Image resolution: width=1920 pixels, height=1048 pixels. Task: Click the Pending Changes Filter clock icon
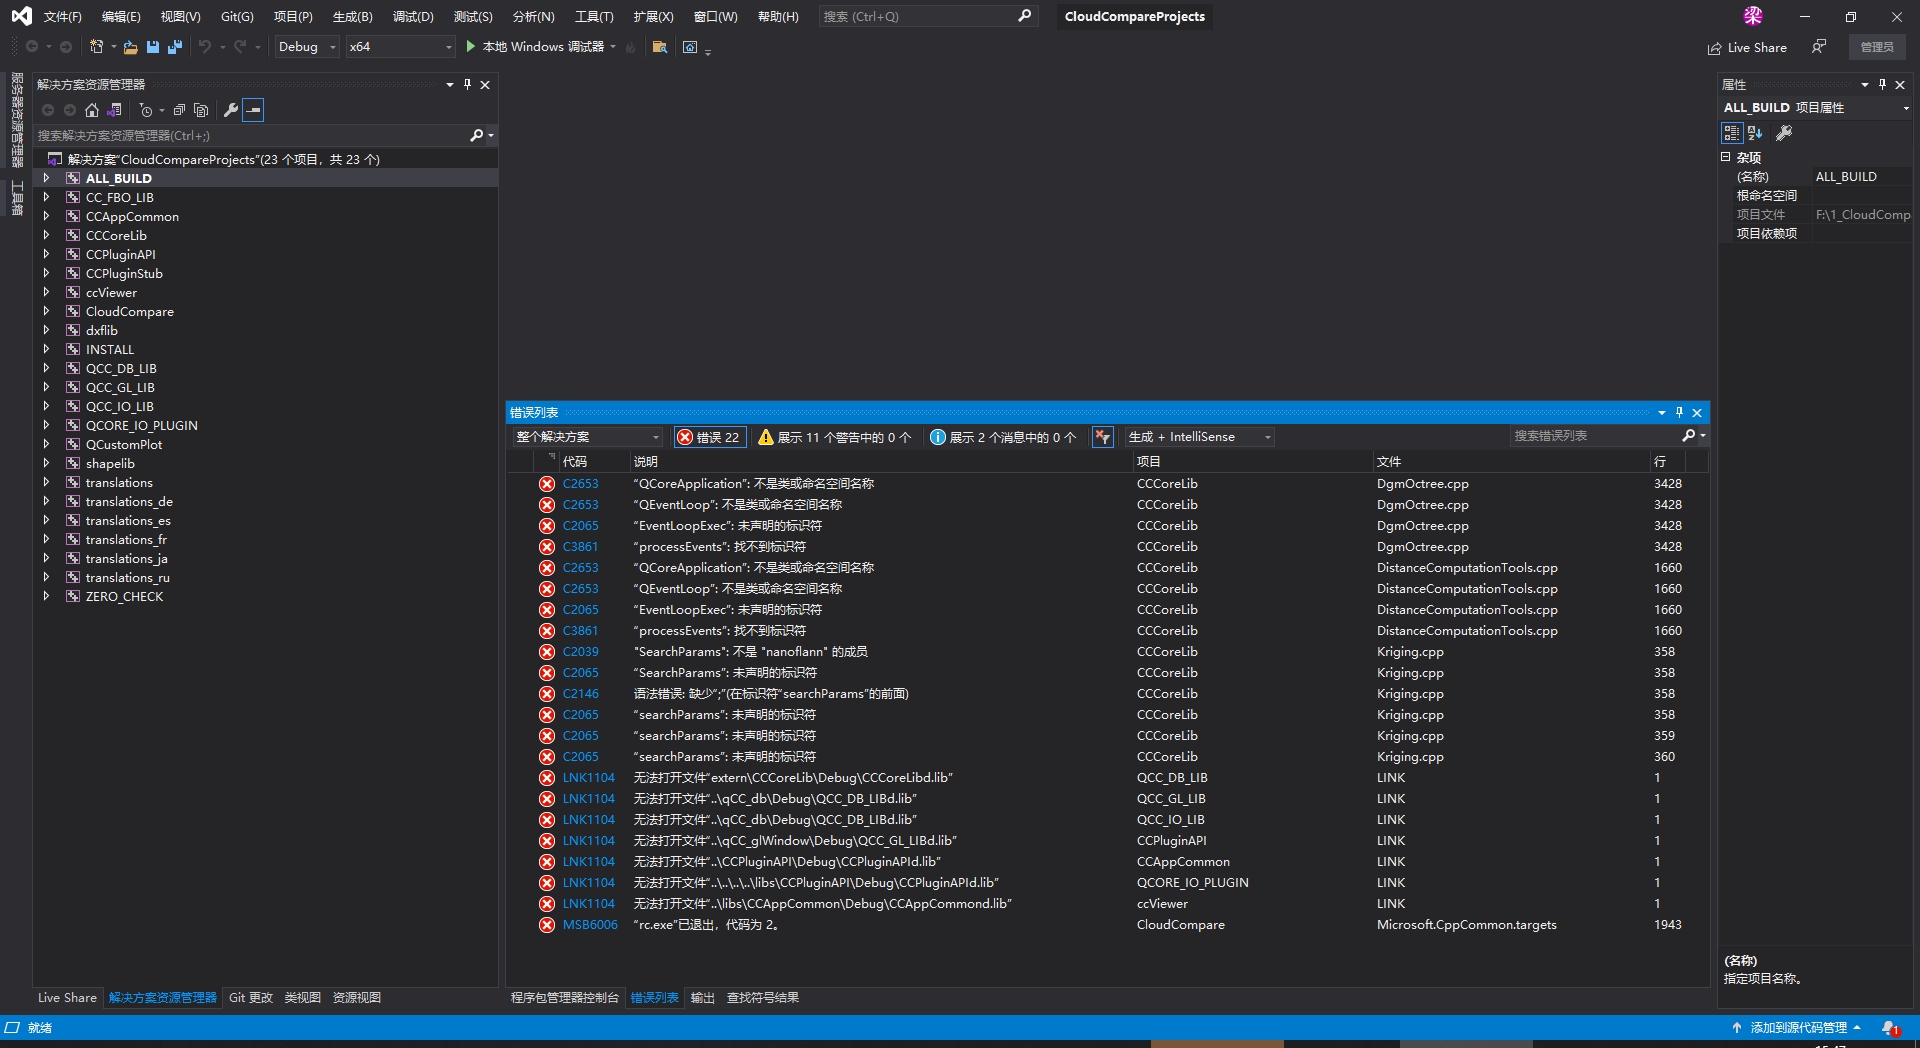pyautogui.click(x=146, y=110)
